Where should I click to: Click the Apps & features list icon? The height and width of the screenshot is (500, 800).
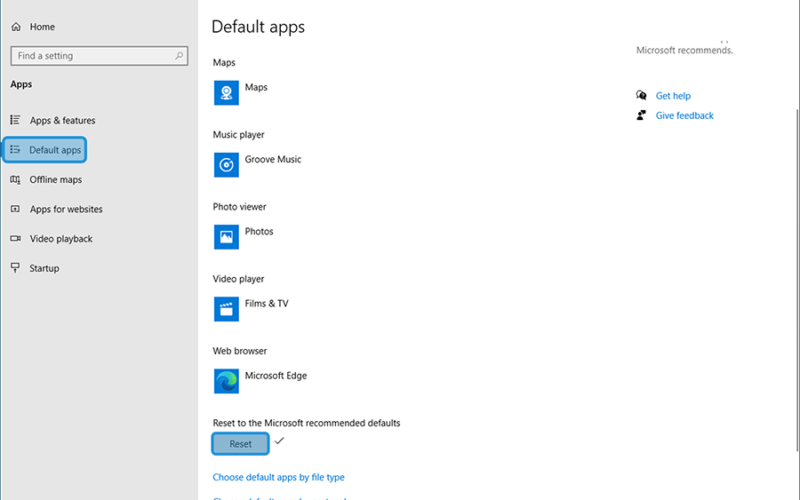pos(15,120)
